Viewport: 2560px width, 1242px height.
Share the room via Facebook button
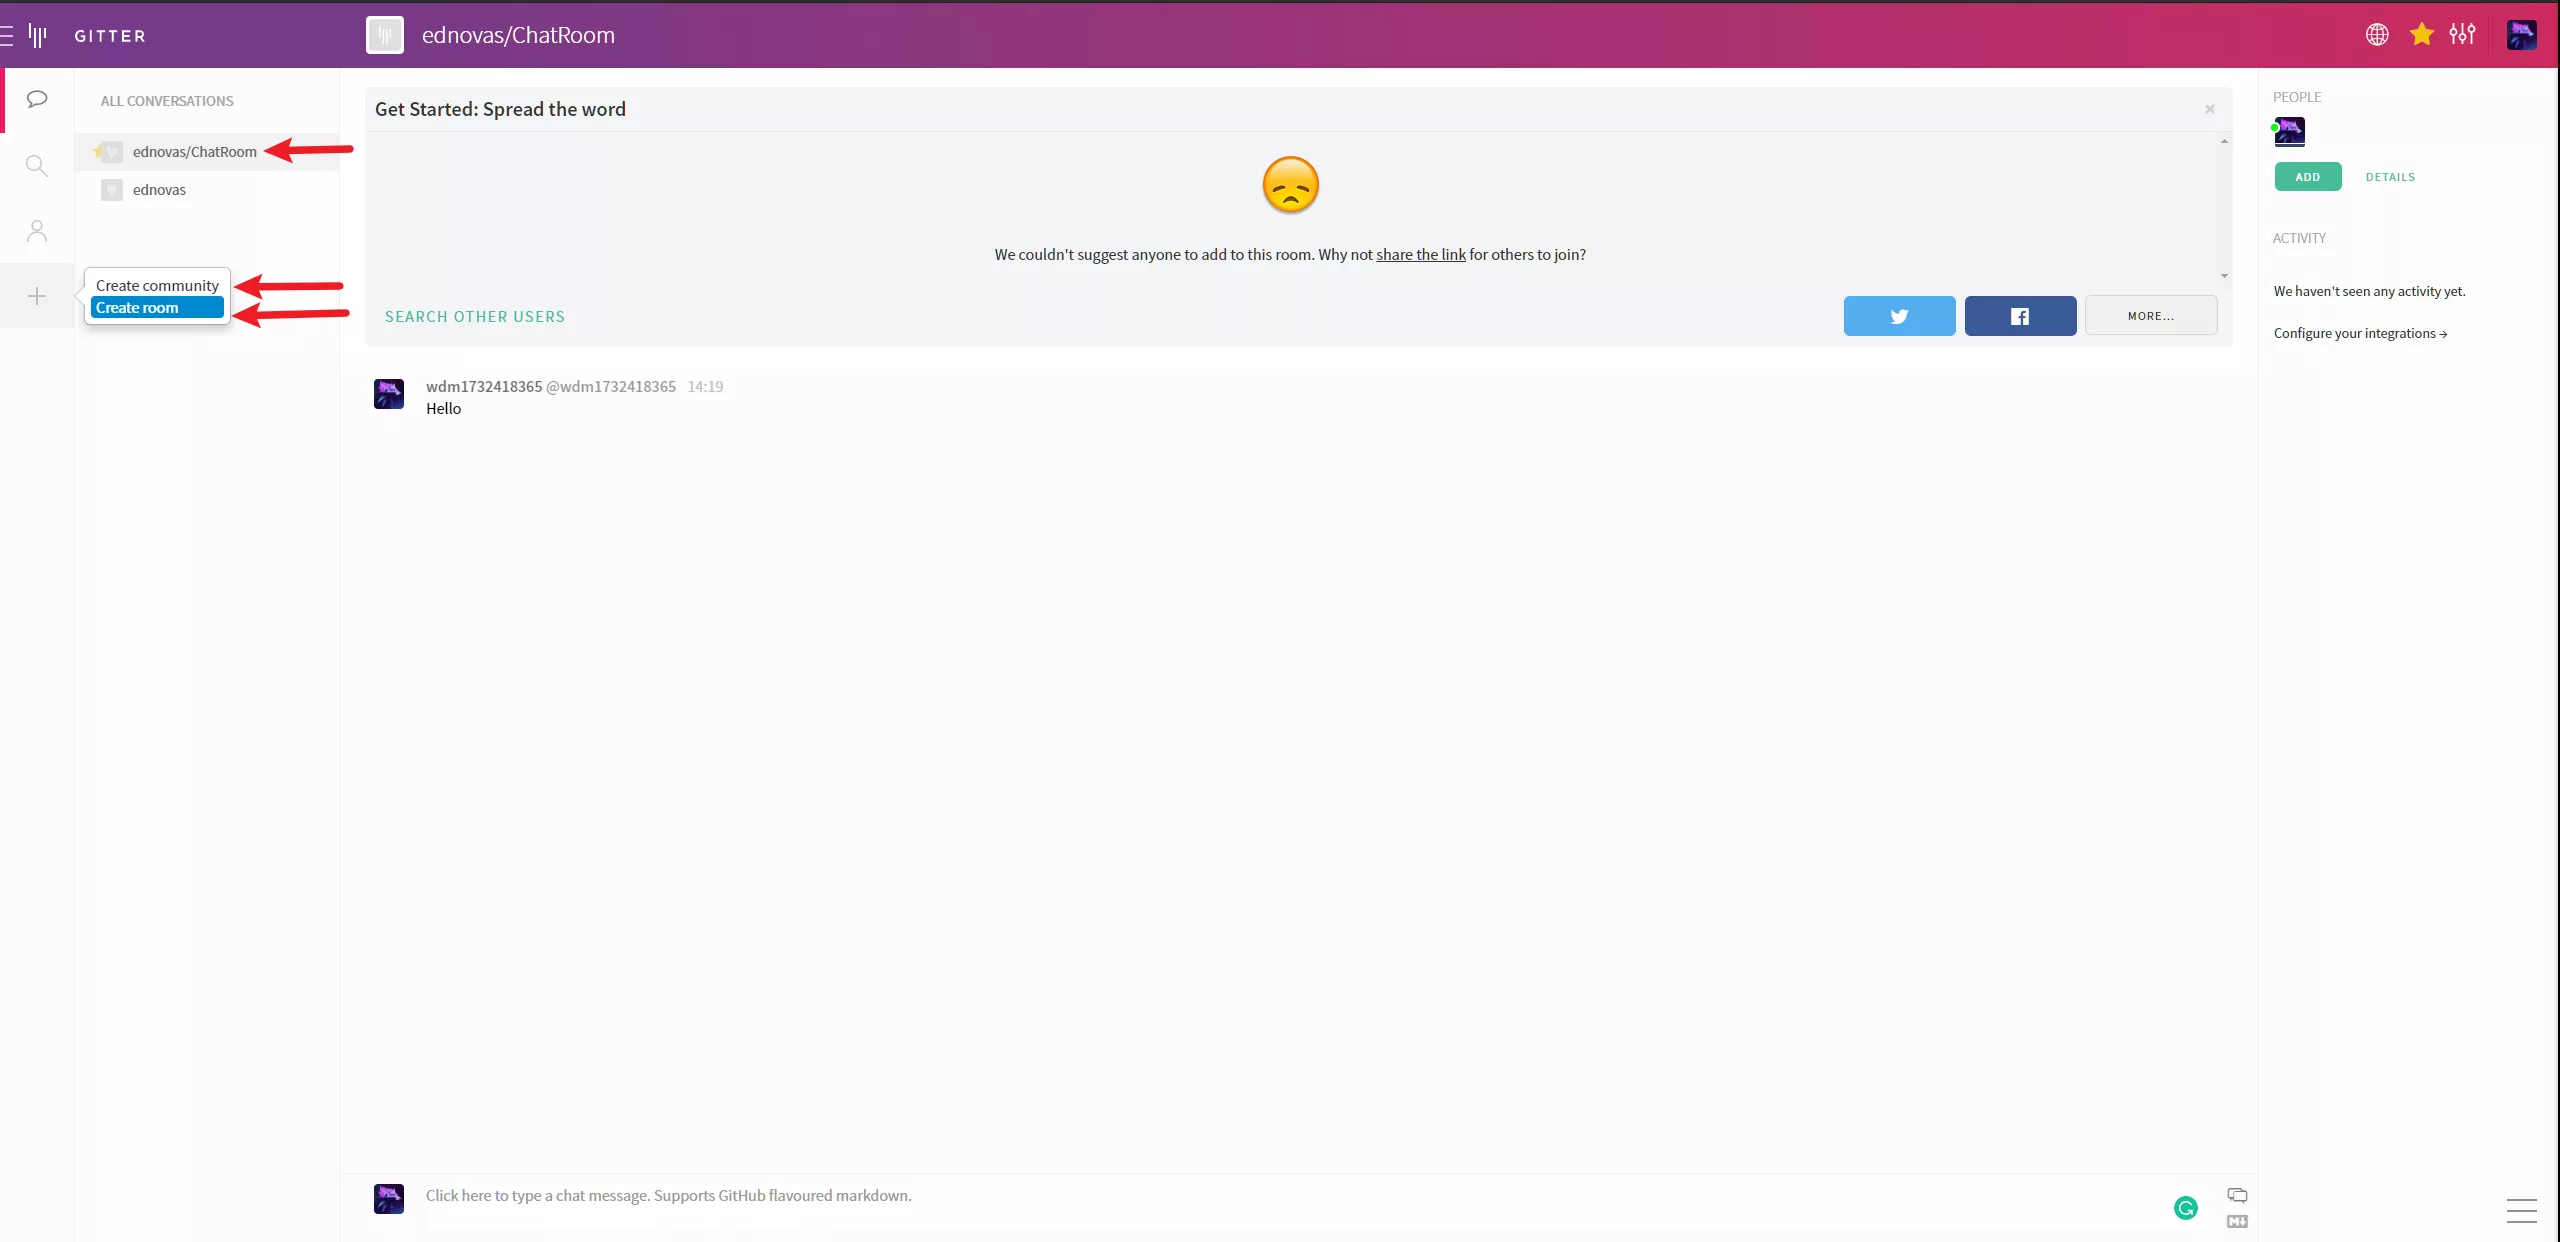[x=2020, y=316]
